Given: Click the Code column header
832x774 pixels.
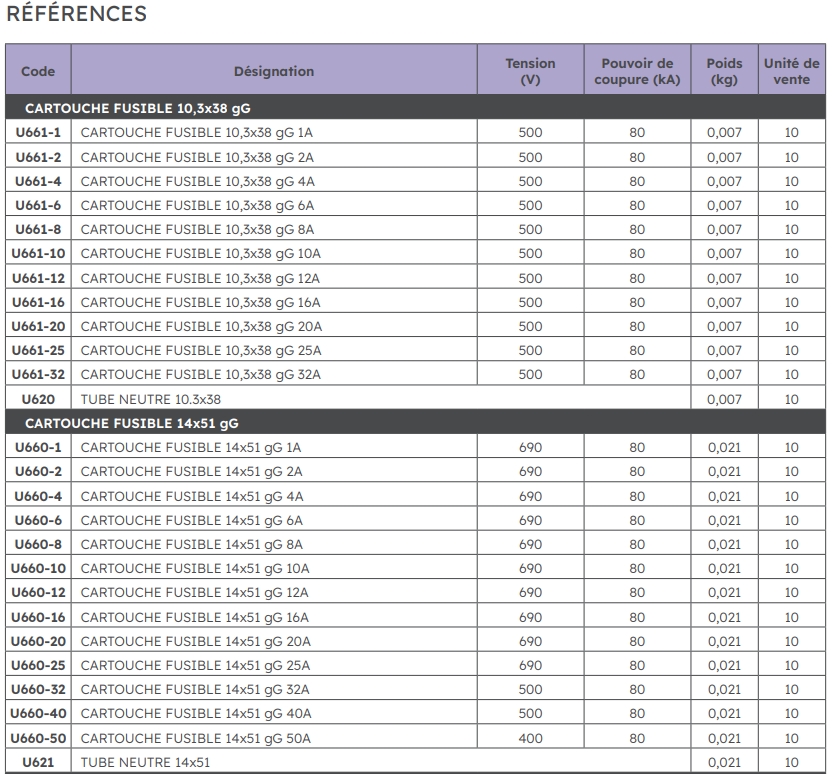Looking at the screenshot, I should tap(38, 71).
